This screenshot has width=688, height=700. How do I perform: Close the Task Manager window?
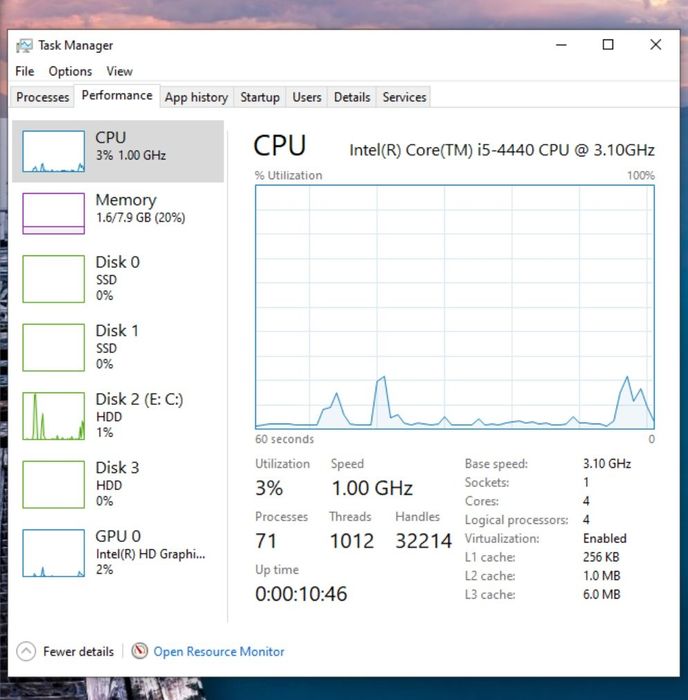[655, 45]
